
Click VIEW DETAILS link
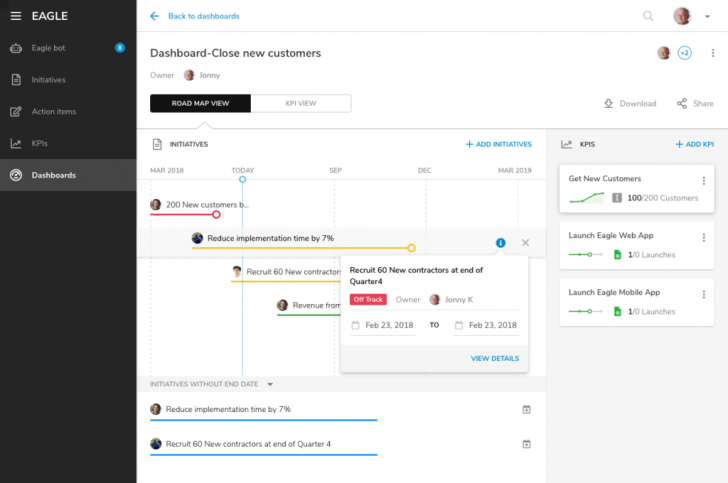point(495,359)
